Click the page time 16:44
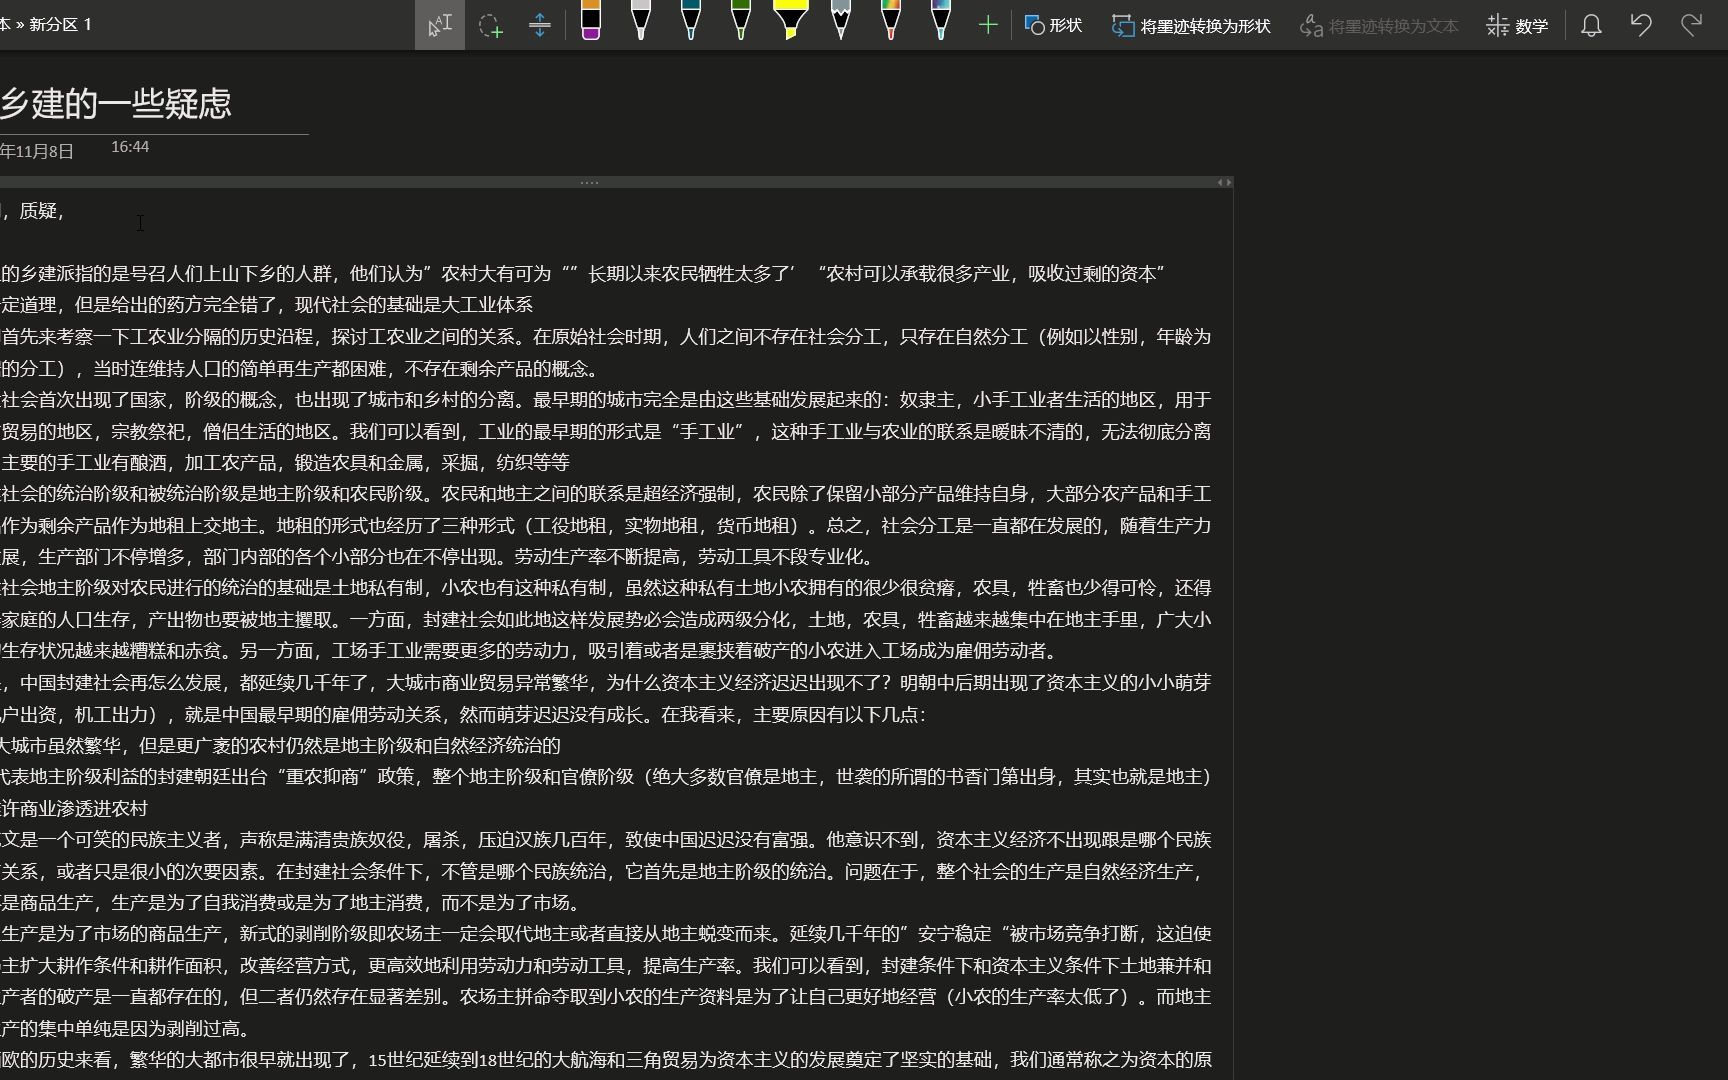The height and width of the screenshot is (1080, 1728). [x=130, y=147]
